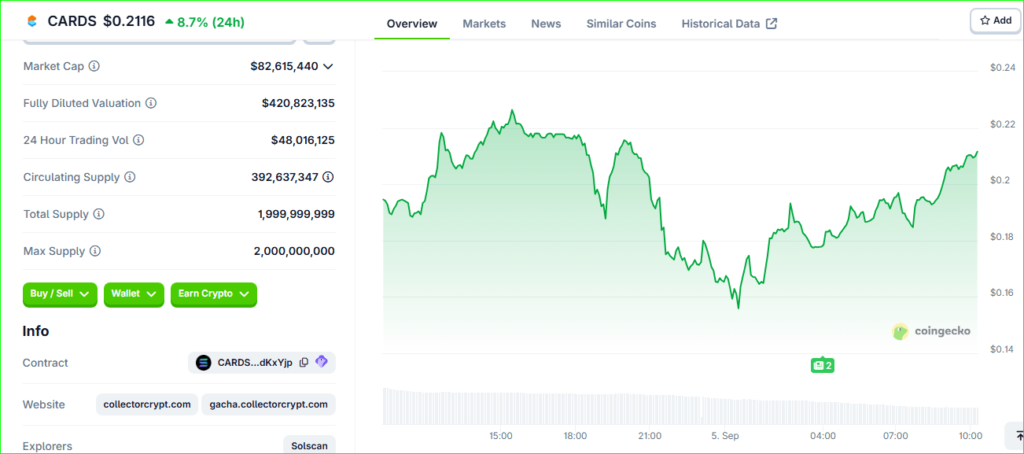Open the Earn Crypto dropdown

214,294
